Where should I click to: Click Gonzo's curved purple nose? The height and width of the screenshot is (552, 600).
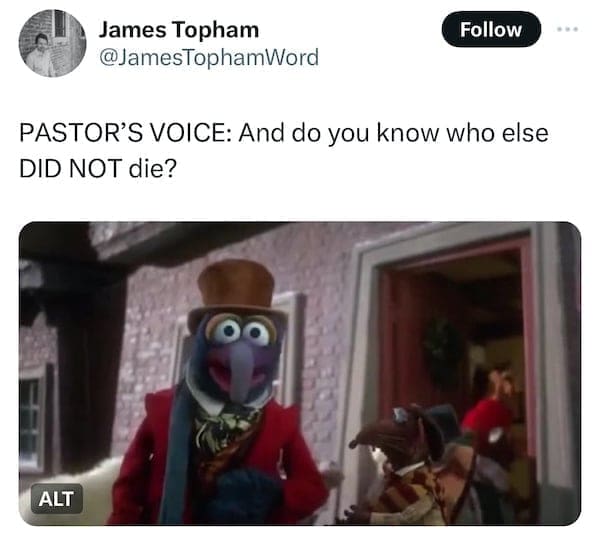(242, 371)
